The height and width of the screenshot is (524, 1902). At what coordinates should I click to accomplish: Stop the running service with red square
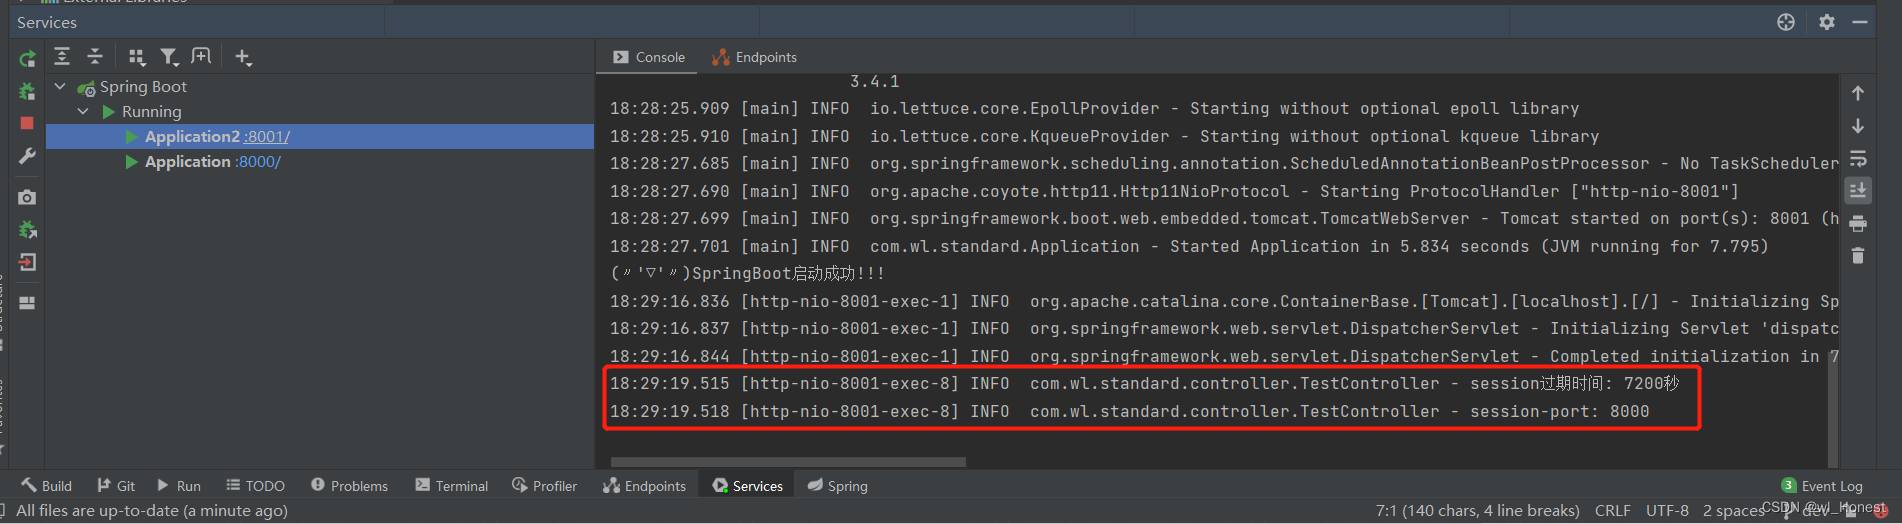point(27,123)
